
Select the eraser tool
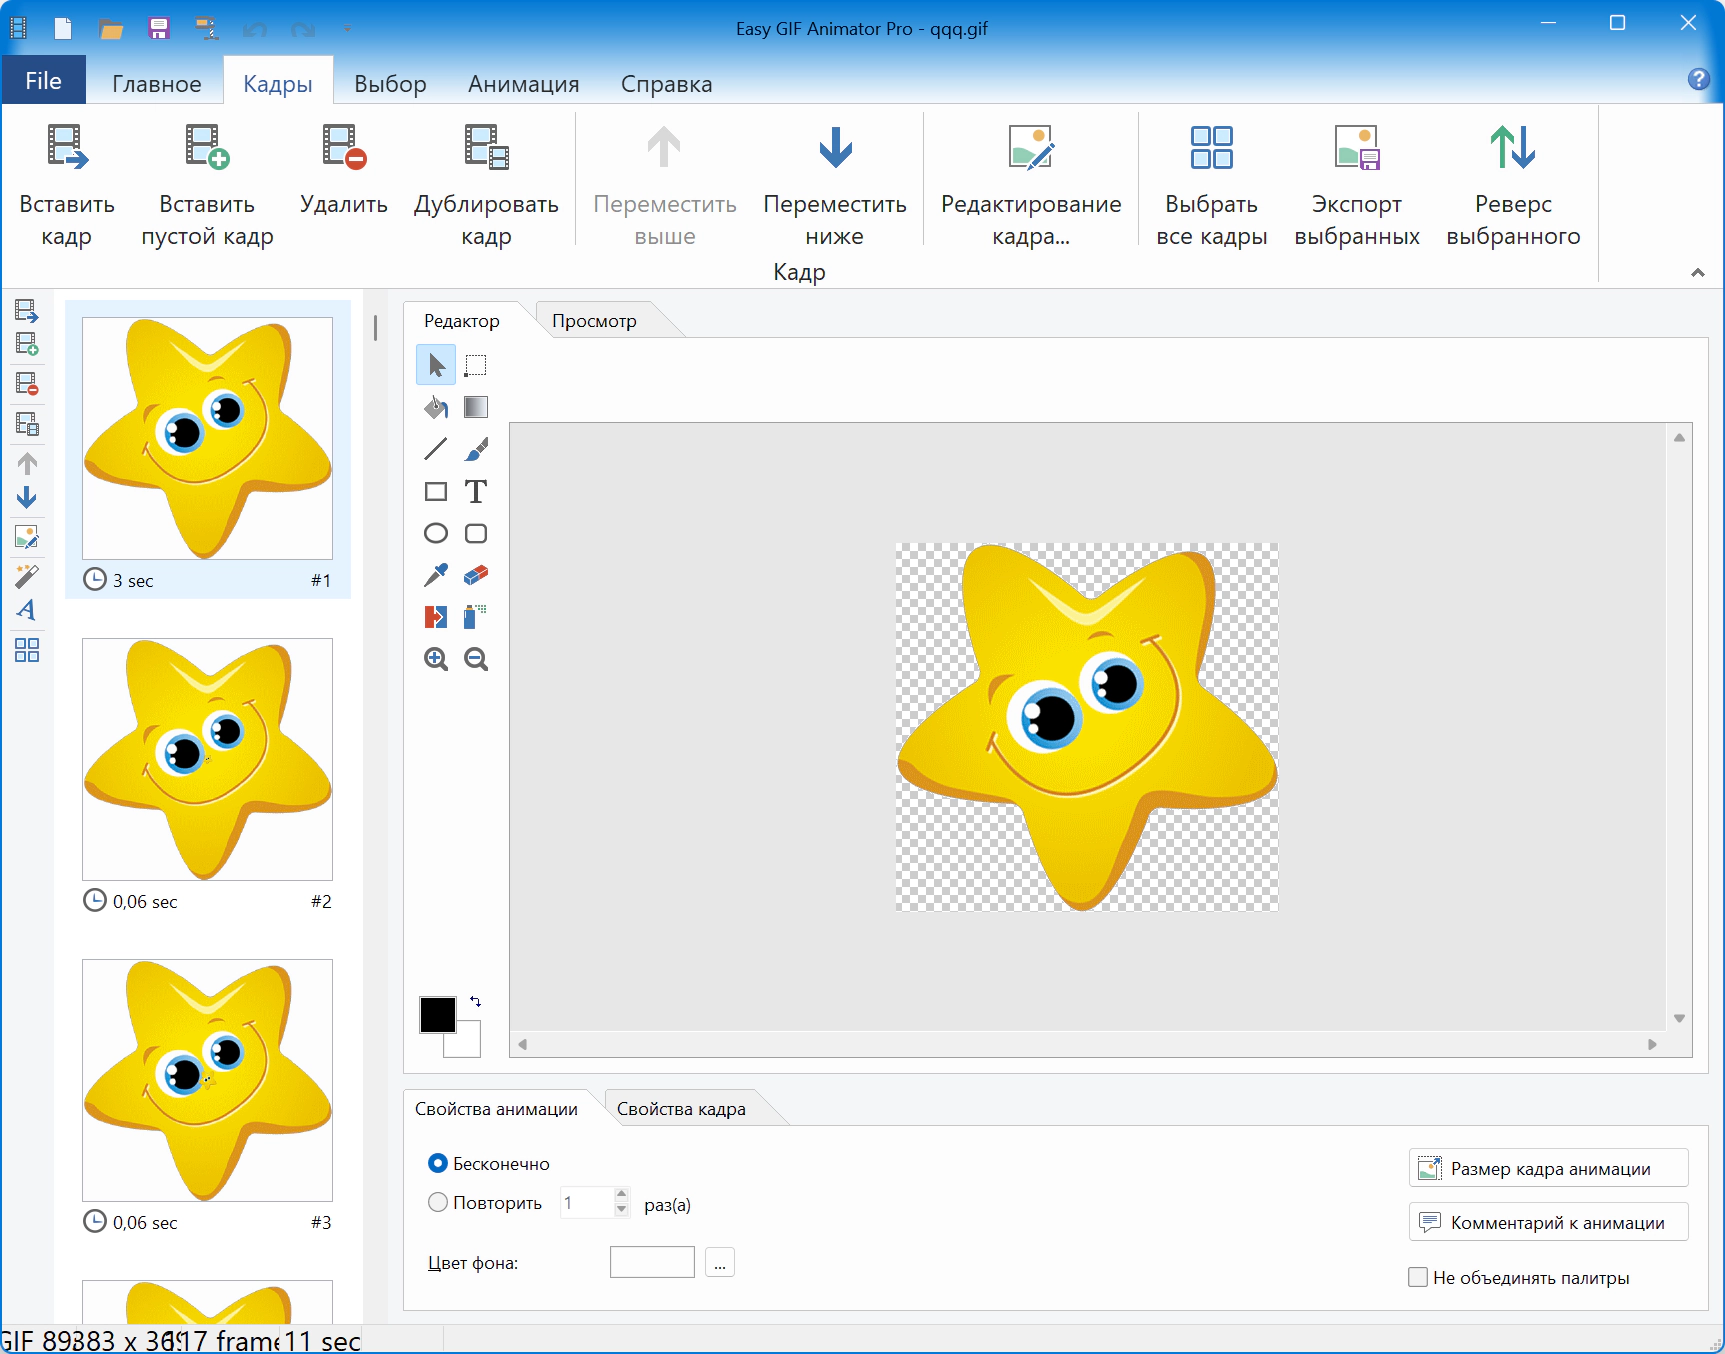476,575
